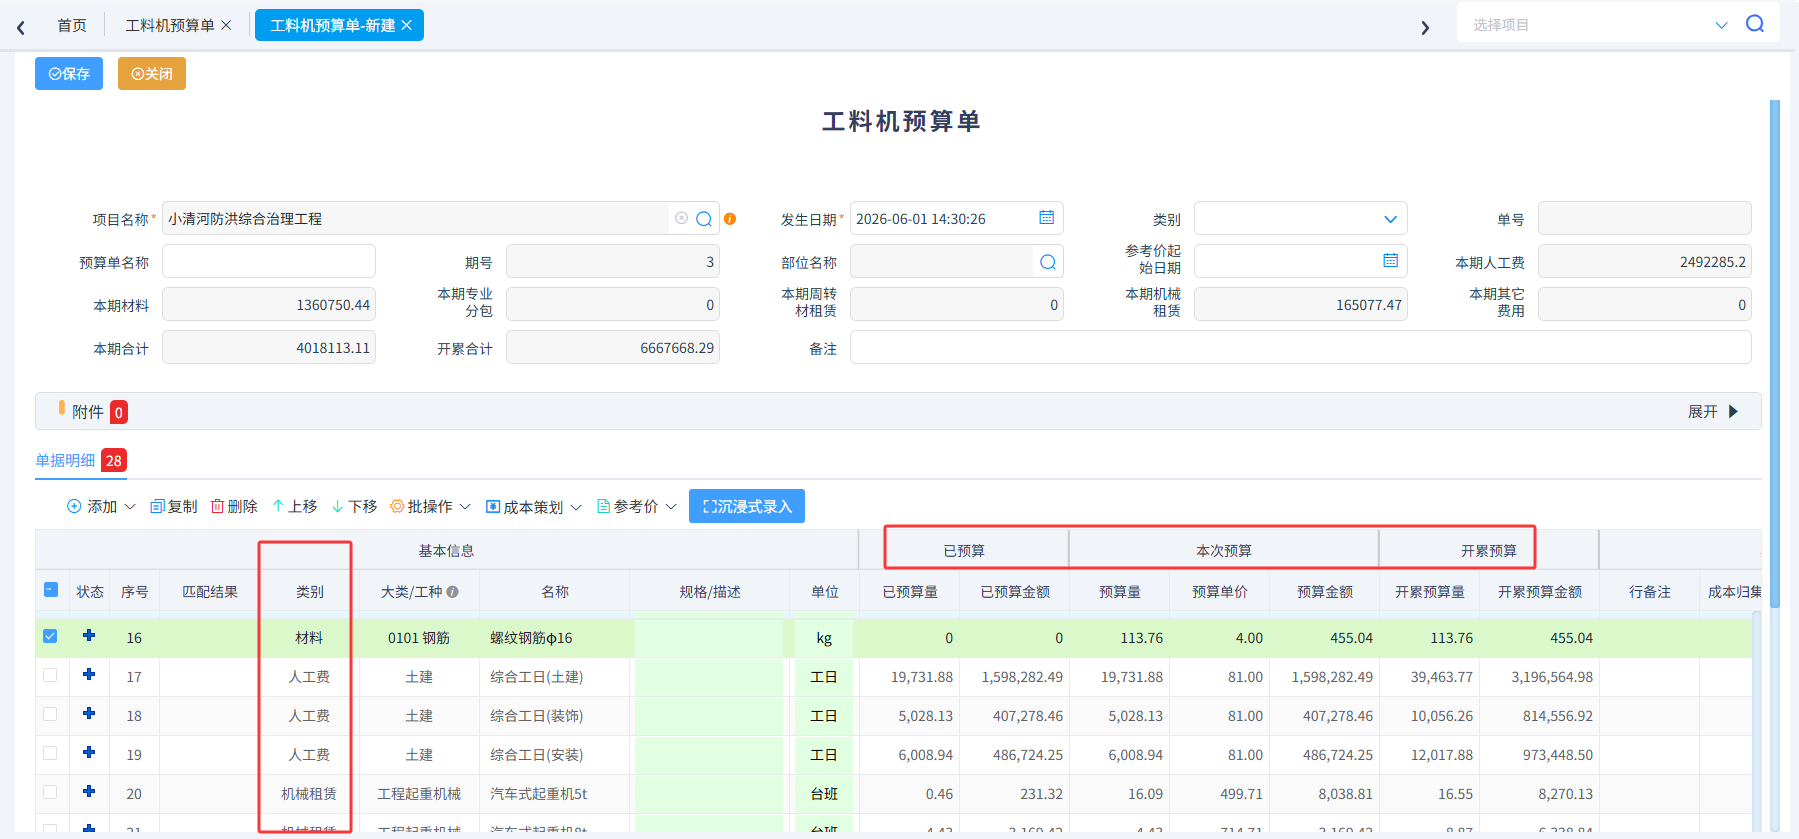The width and height of the screenshot is (1799, 839).
Task: Switch to the 首页 tab
Action: pos(72,25)
